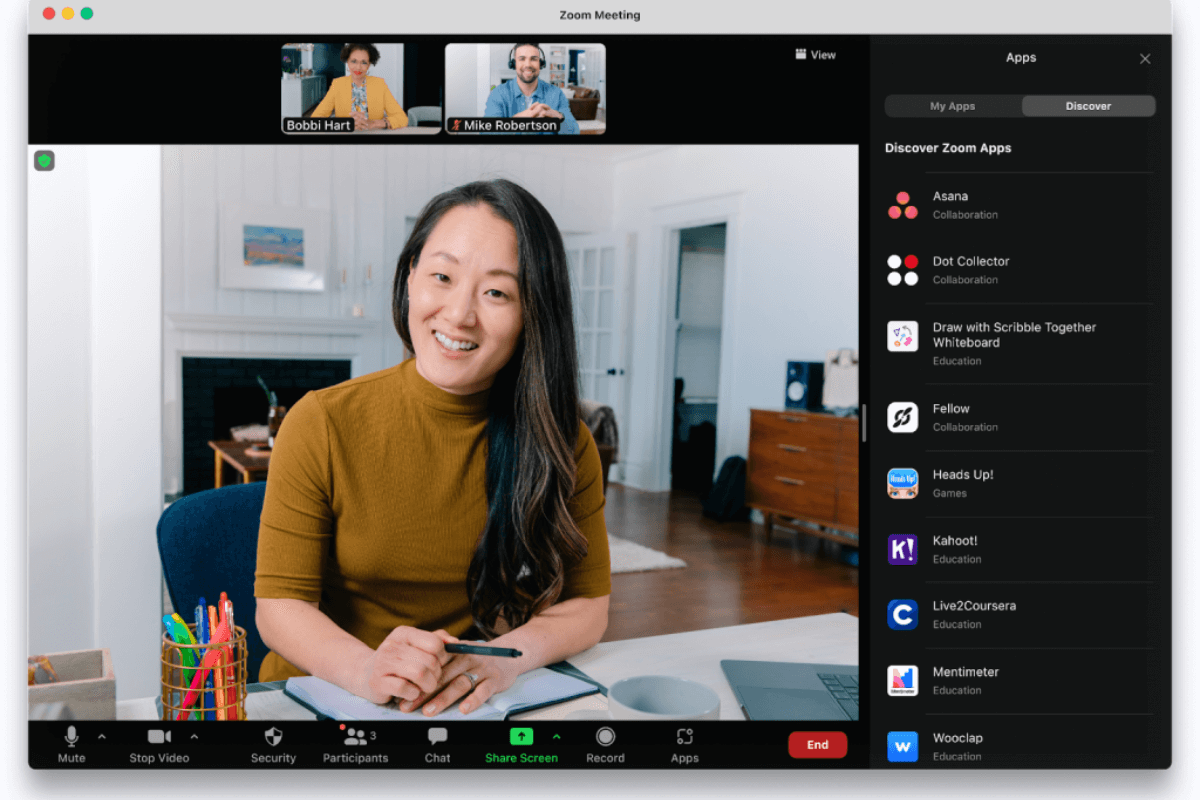Expand audio options next to Mute
Image resolution: width=1200 pixels, height=800 pixels.
(x=101, y=736)
